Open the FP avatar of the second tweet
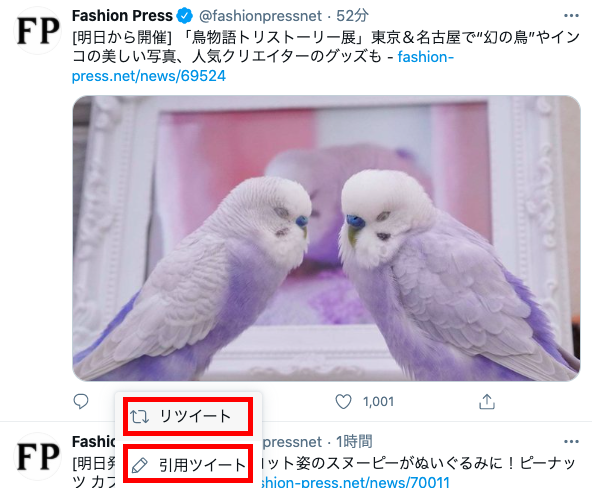 38,456
